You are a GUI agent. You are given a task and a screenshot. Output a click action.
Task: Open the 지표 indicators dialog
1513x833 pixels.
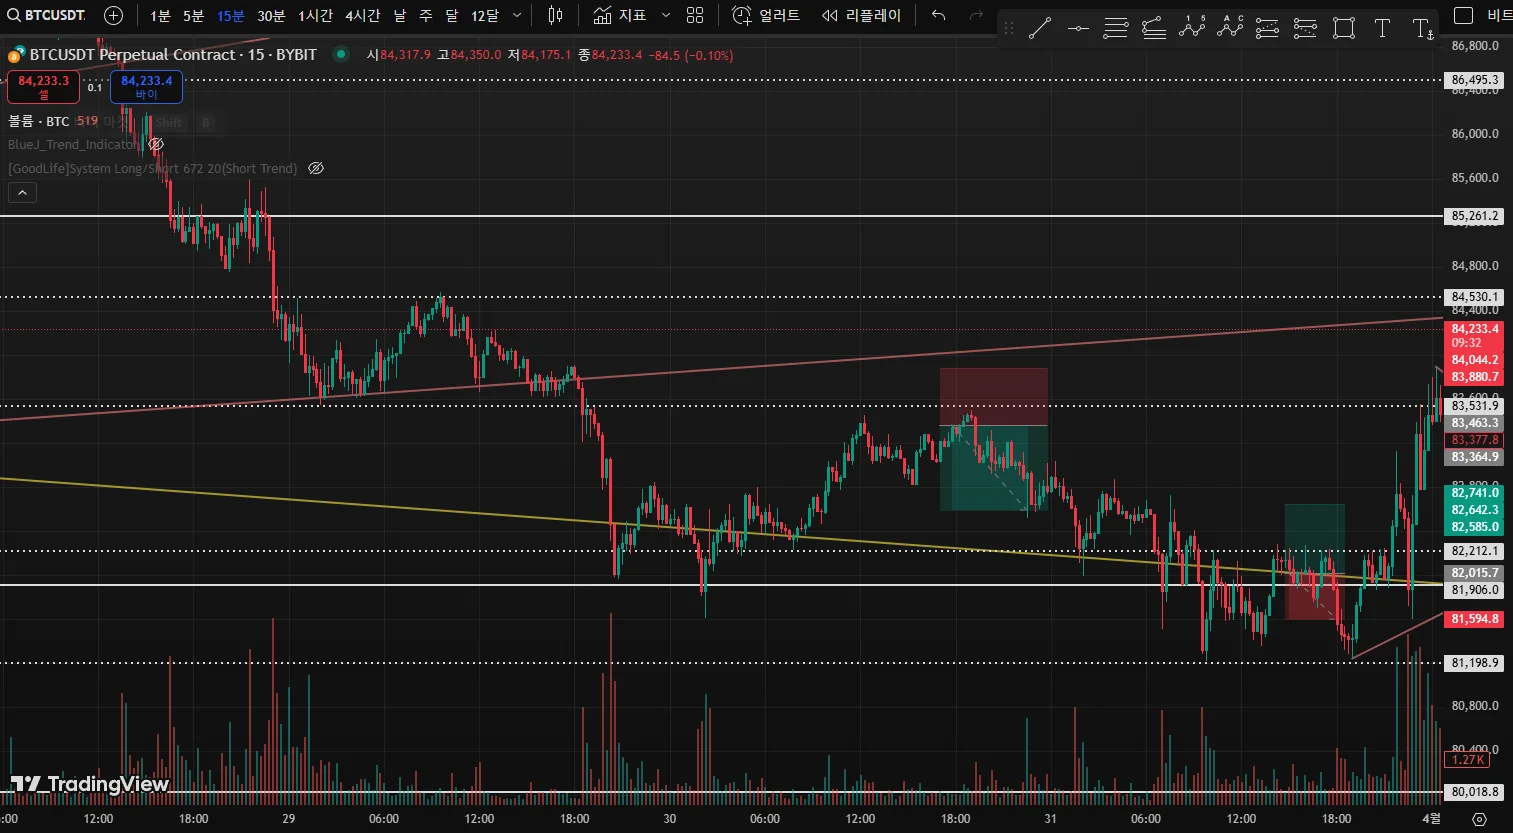click(x=620, y=16)
